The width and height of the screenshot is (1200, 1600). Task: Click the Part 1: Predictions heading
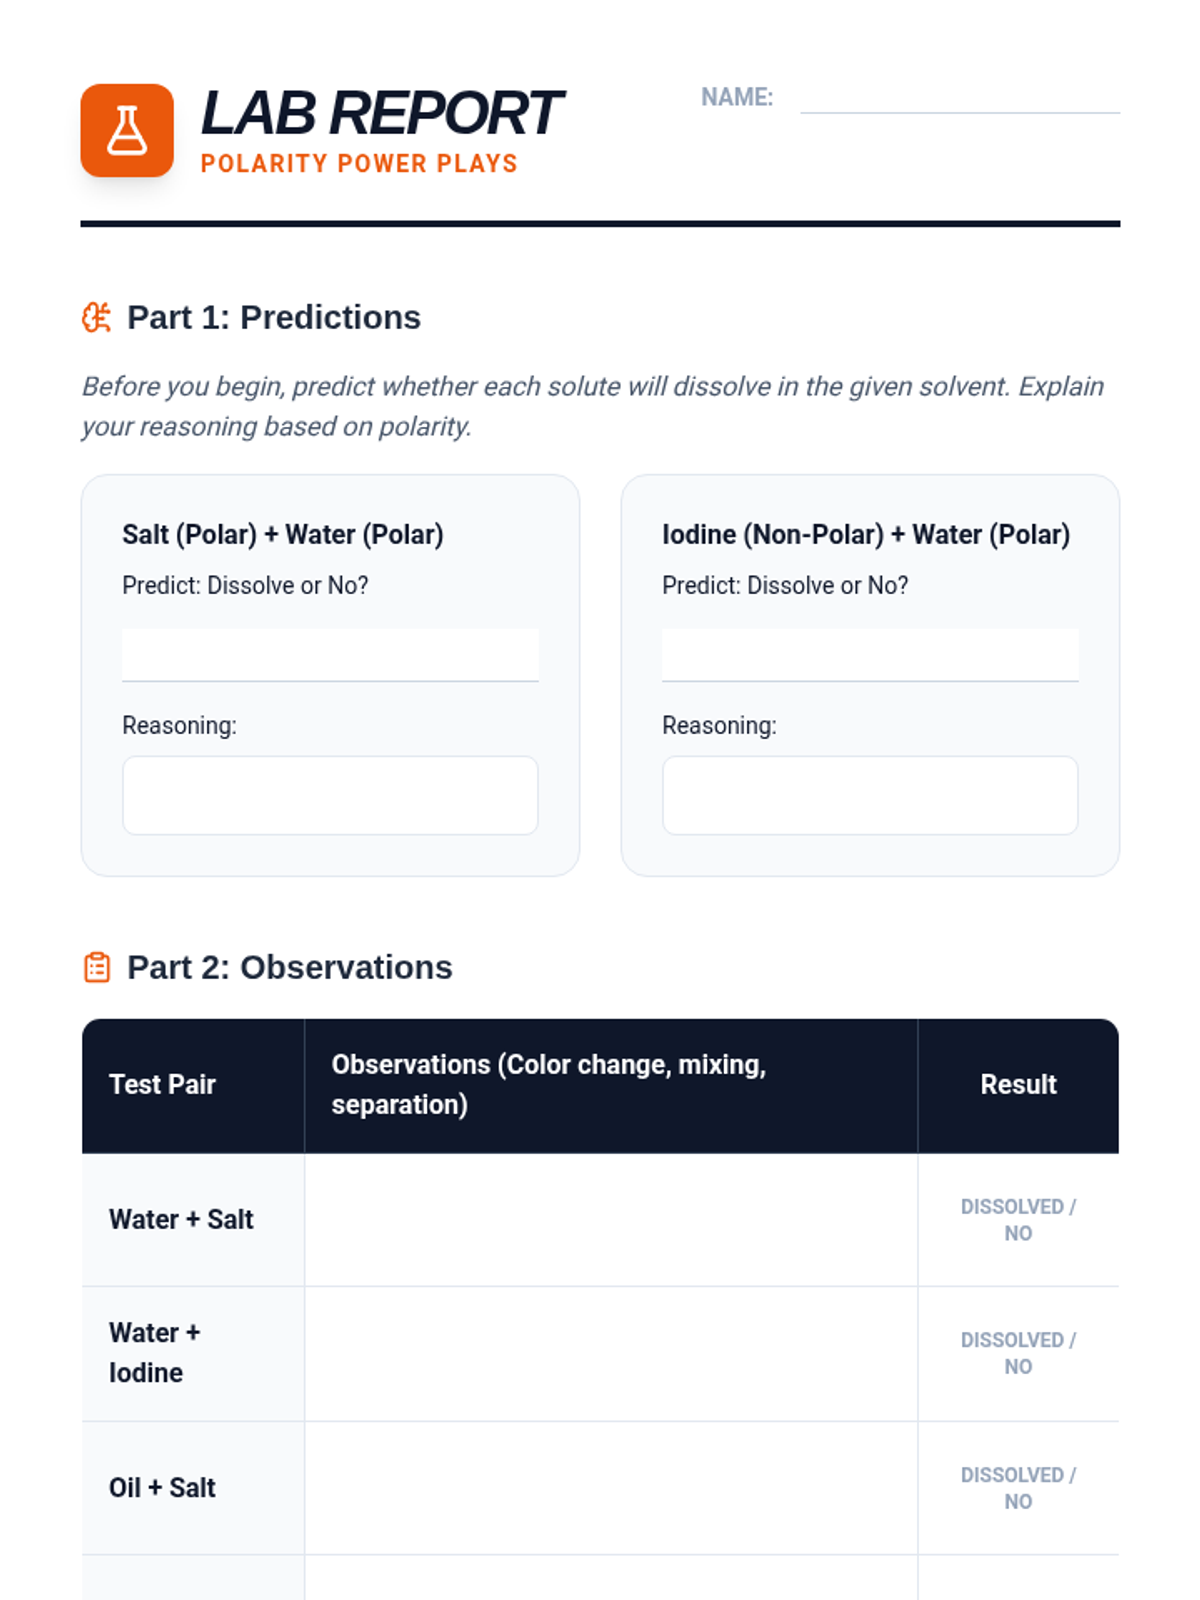274,318
